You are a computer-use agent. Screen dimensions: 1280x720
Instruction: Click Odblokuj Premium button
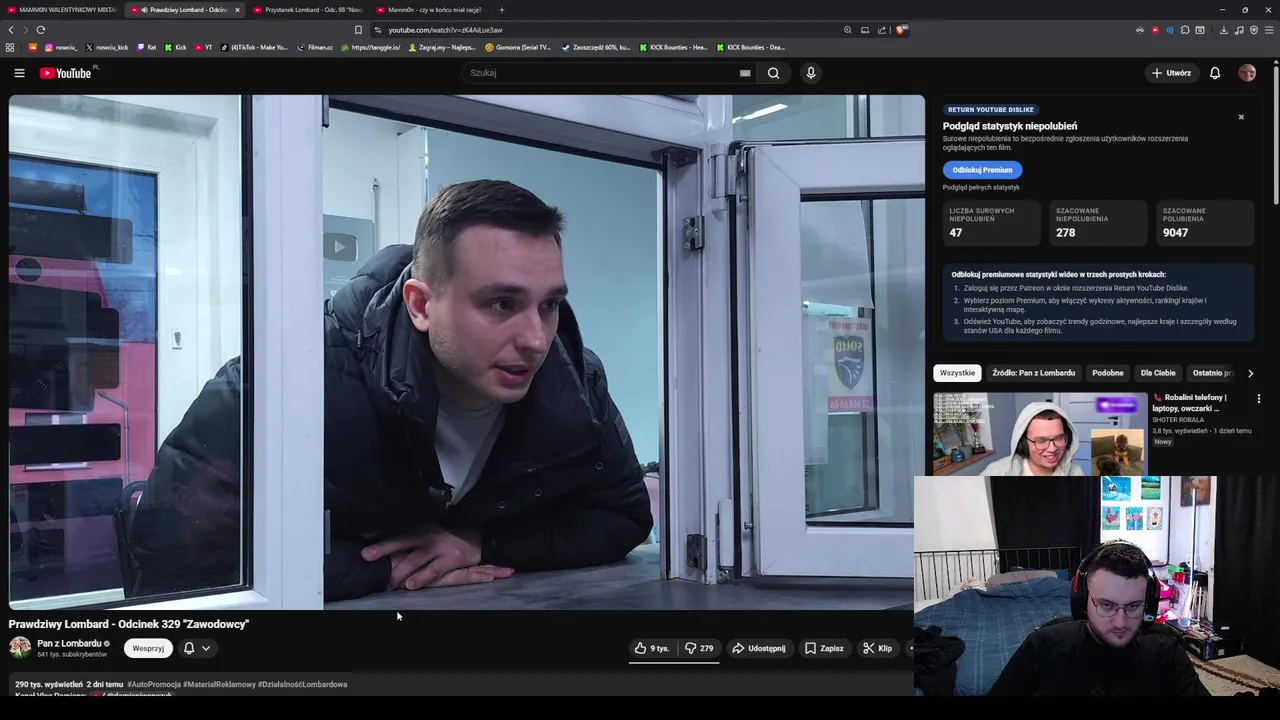coord(982,170)
